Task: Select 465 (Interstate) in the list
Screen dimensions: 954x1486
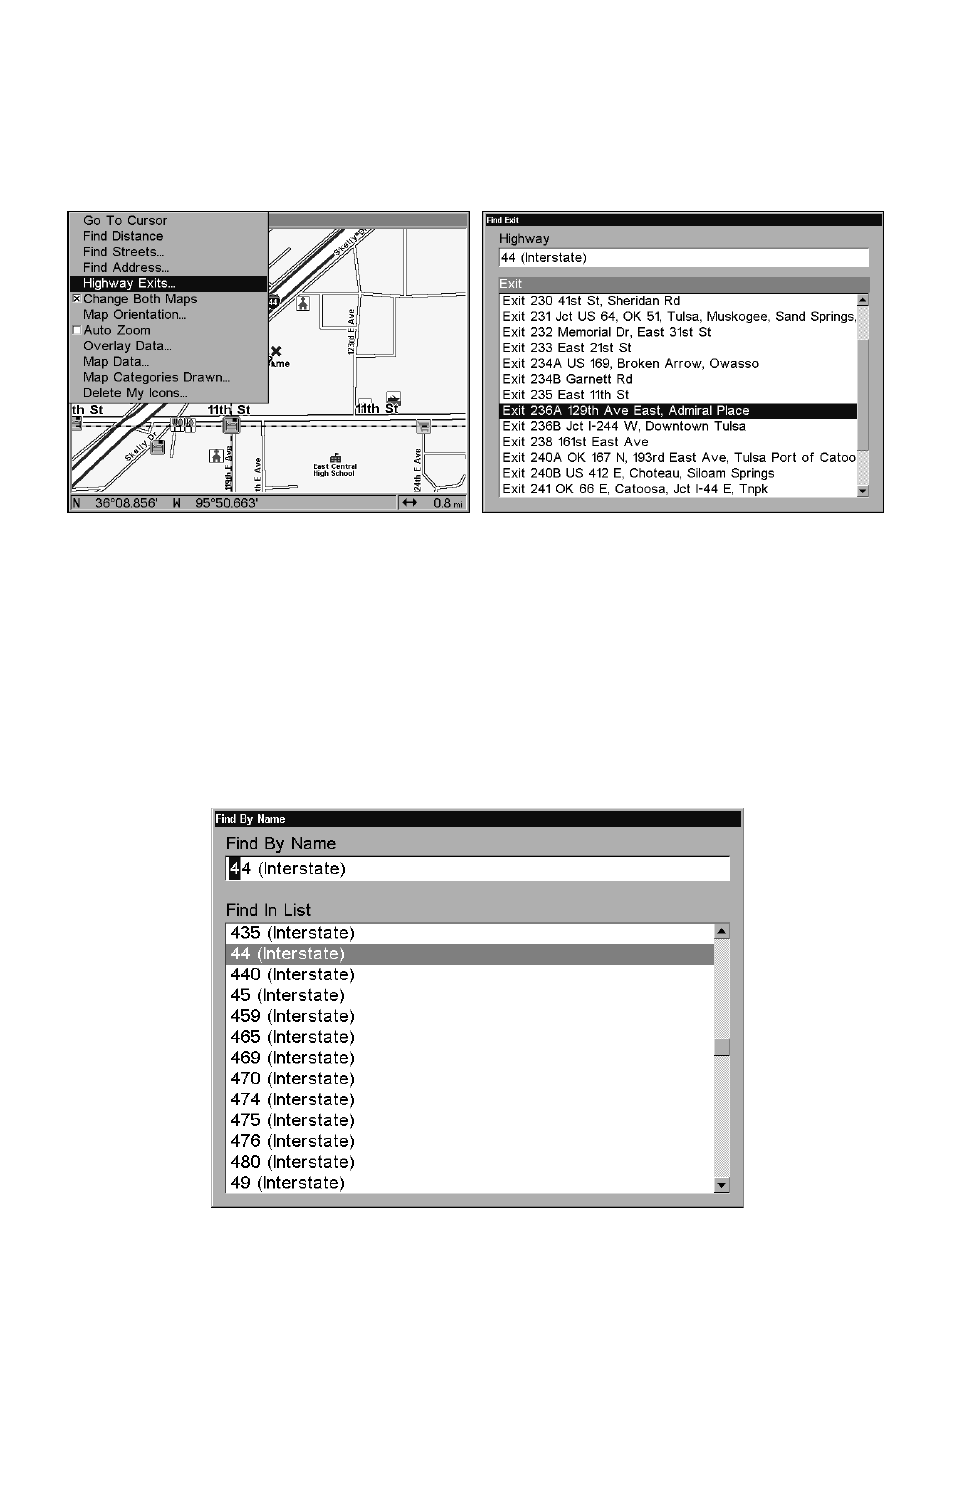Action: 470,1038
